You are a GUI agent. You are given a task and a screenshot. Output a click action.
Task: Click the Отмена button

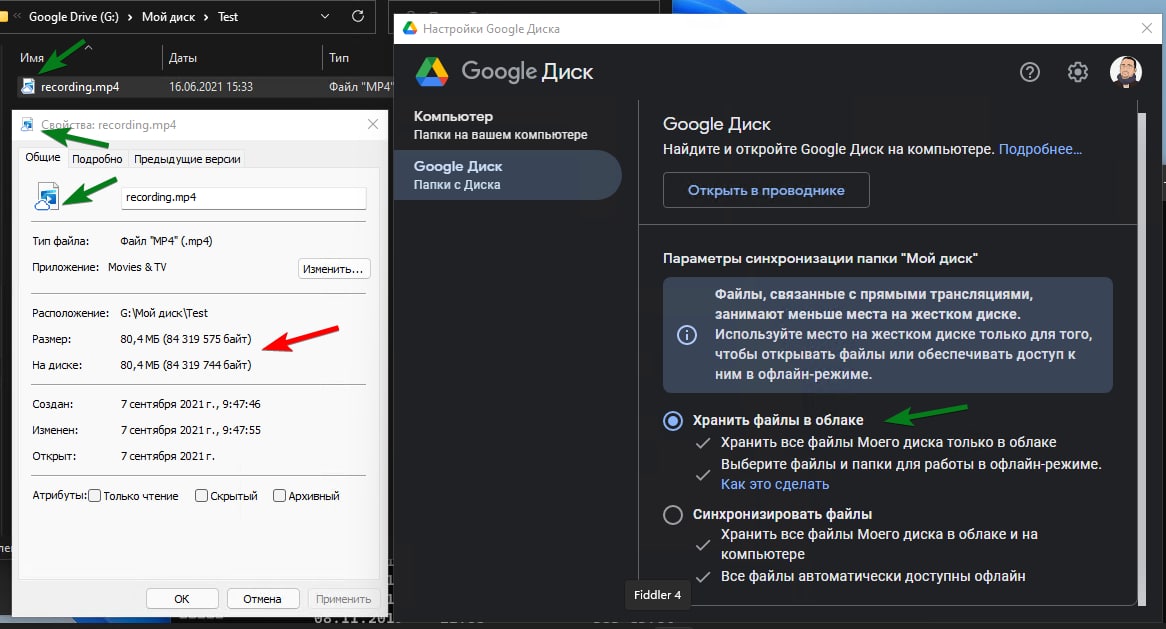[x=262, y=599]
